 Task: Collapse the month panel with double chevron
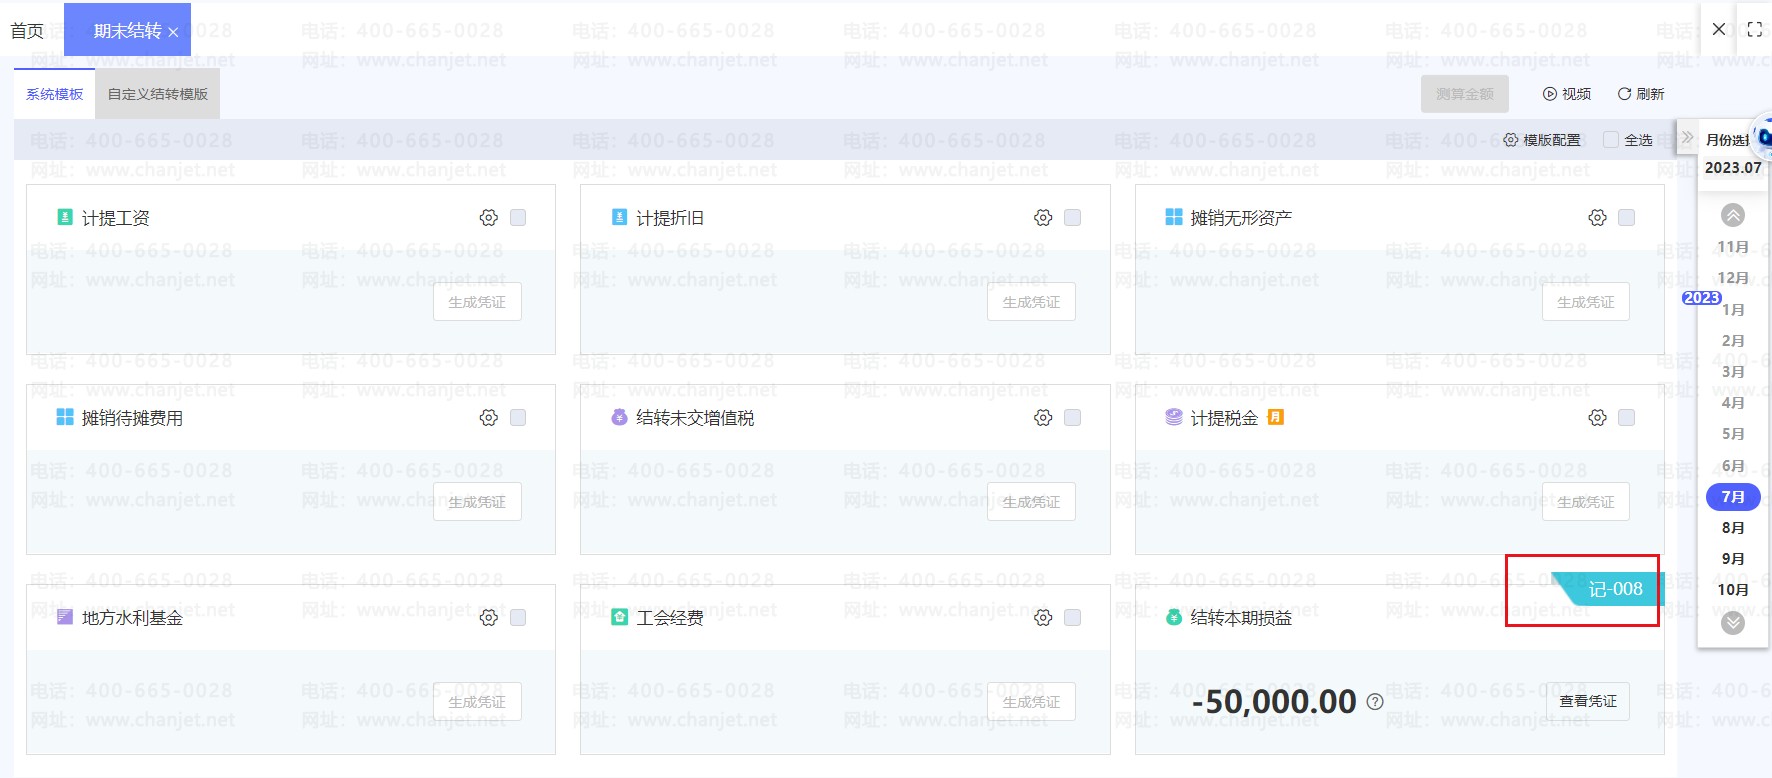pyautogui.click(x=1687, y=138)
